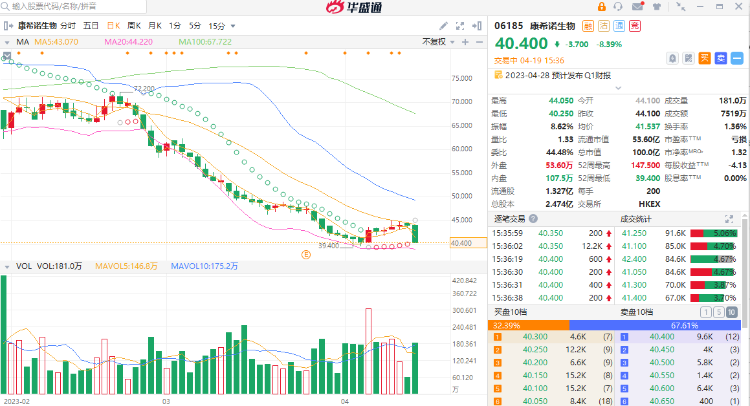Click the orange 买 buy button

pos(705,58)
